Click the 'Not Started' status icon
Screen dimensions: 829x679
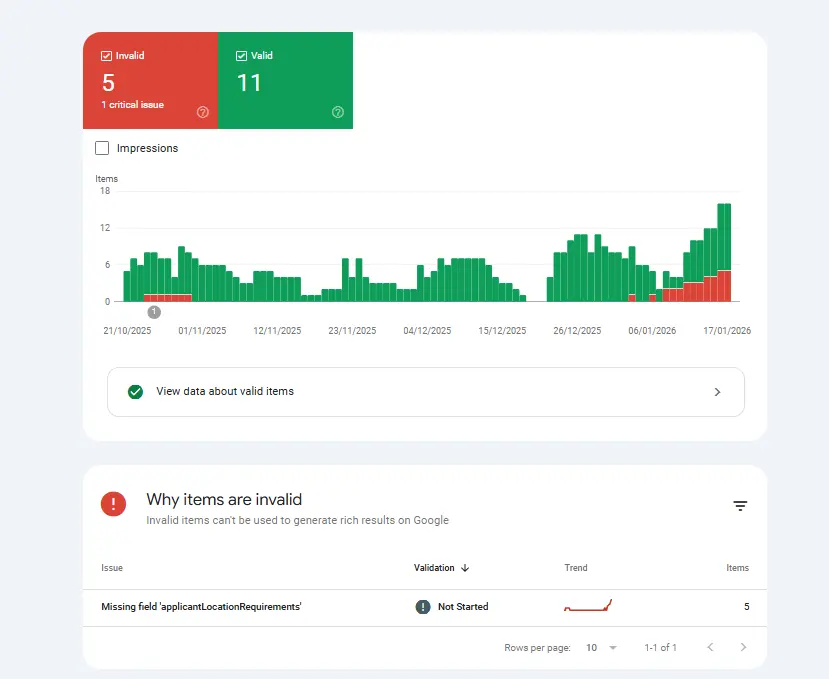coord(423,607)
